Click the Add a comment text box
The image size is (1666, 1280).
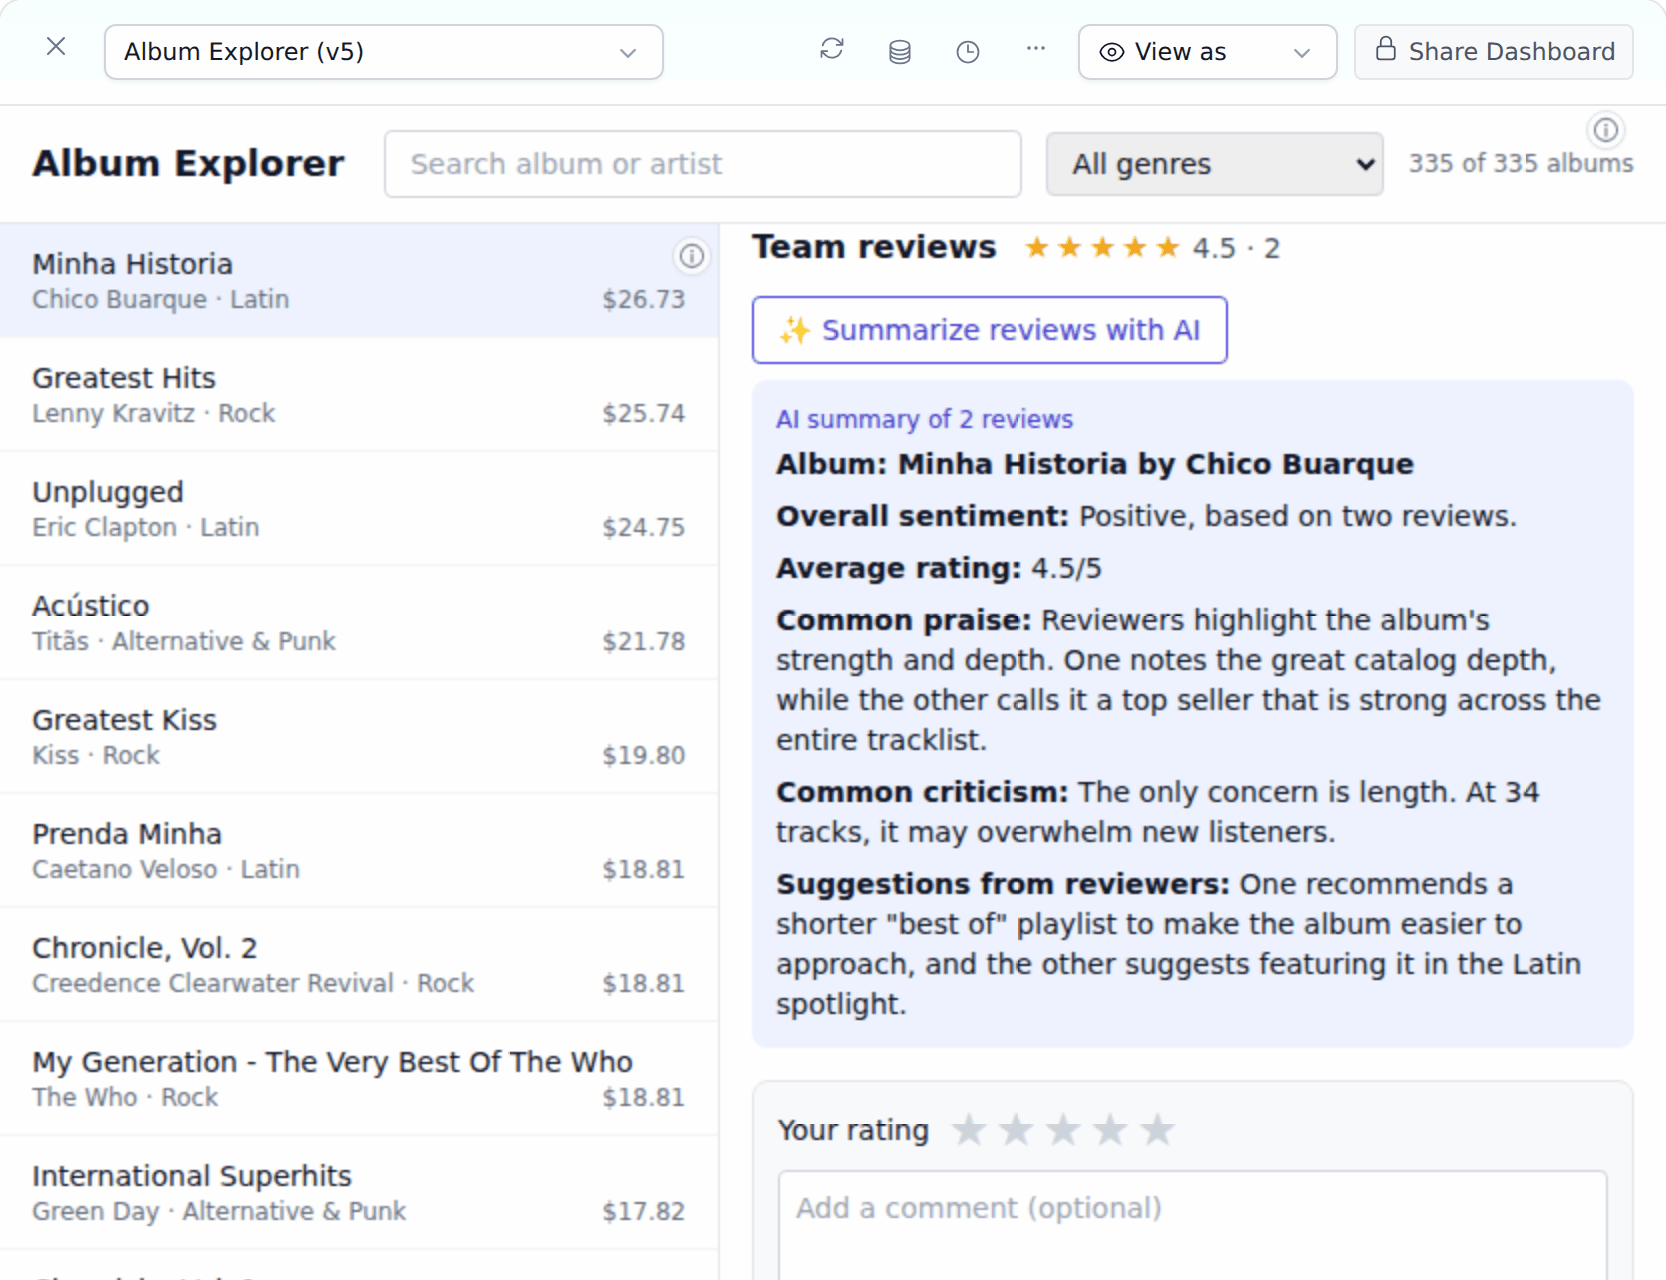(x=1193, y=1226)
